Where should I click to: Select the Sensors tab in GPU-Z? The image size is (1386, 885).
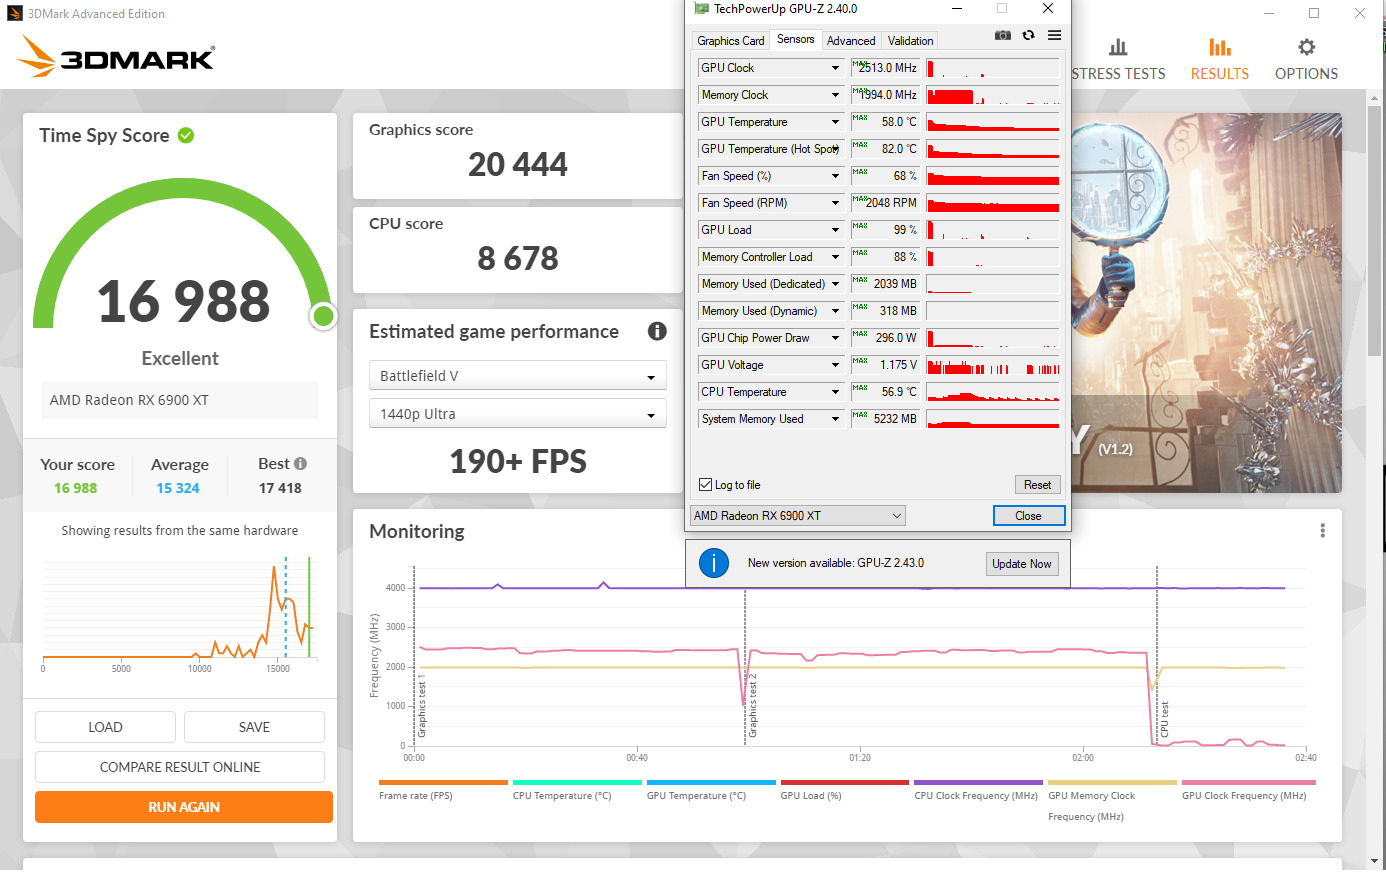(796, 39)
